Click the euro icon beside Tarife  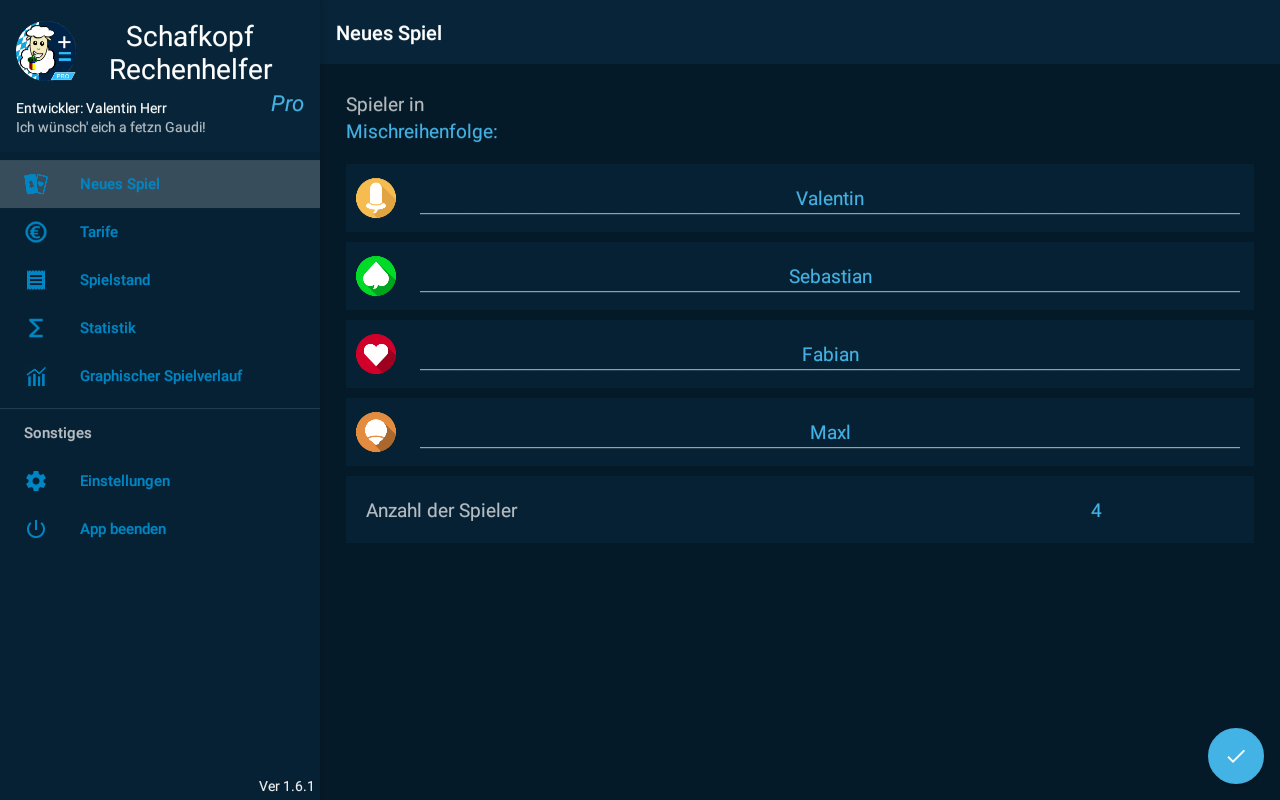click(x=36, y=232)
